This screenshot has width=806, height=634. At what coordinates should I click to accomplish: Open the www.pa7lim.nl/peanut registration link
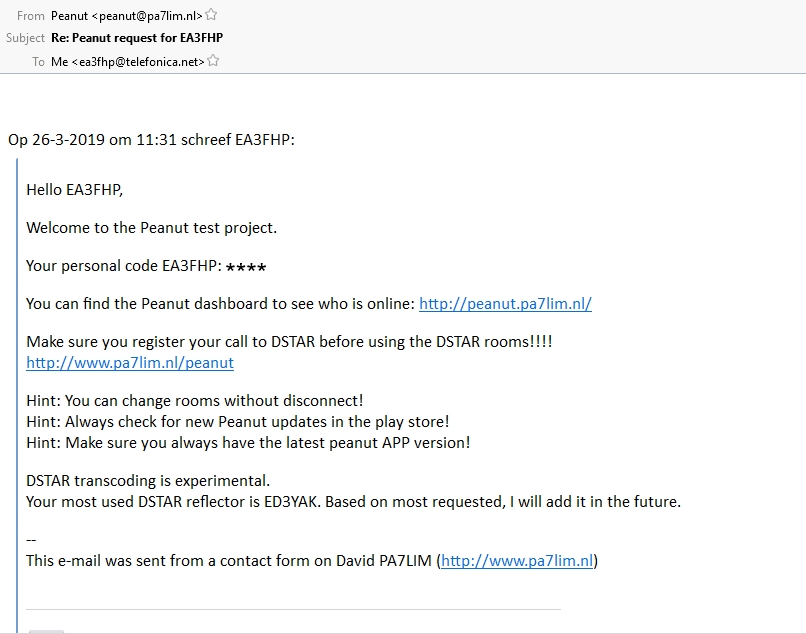(x=130, y=363)
